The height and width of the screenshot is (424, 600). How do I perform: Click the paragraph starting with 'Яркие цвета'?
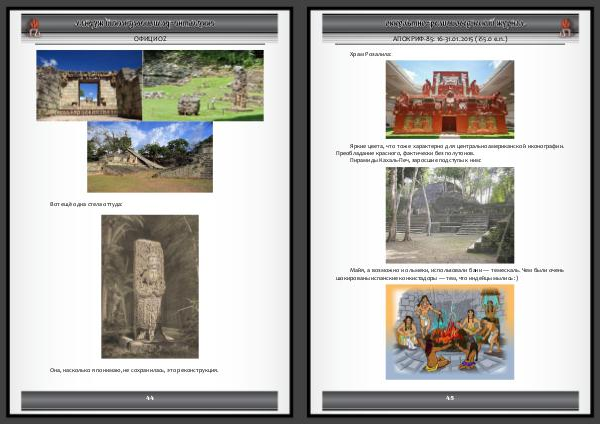[x=449, y=149]
